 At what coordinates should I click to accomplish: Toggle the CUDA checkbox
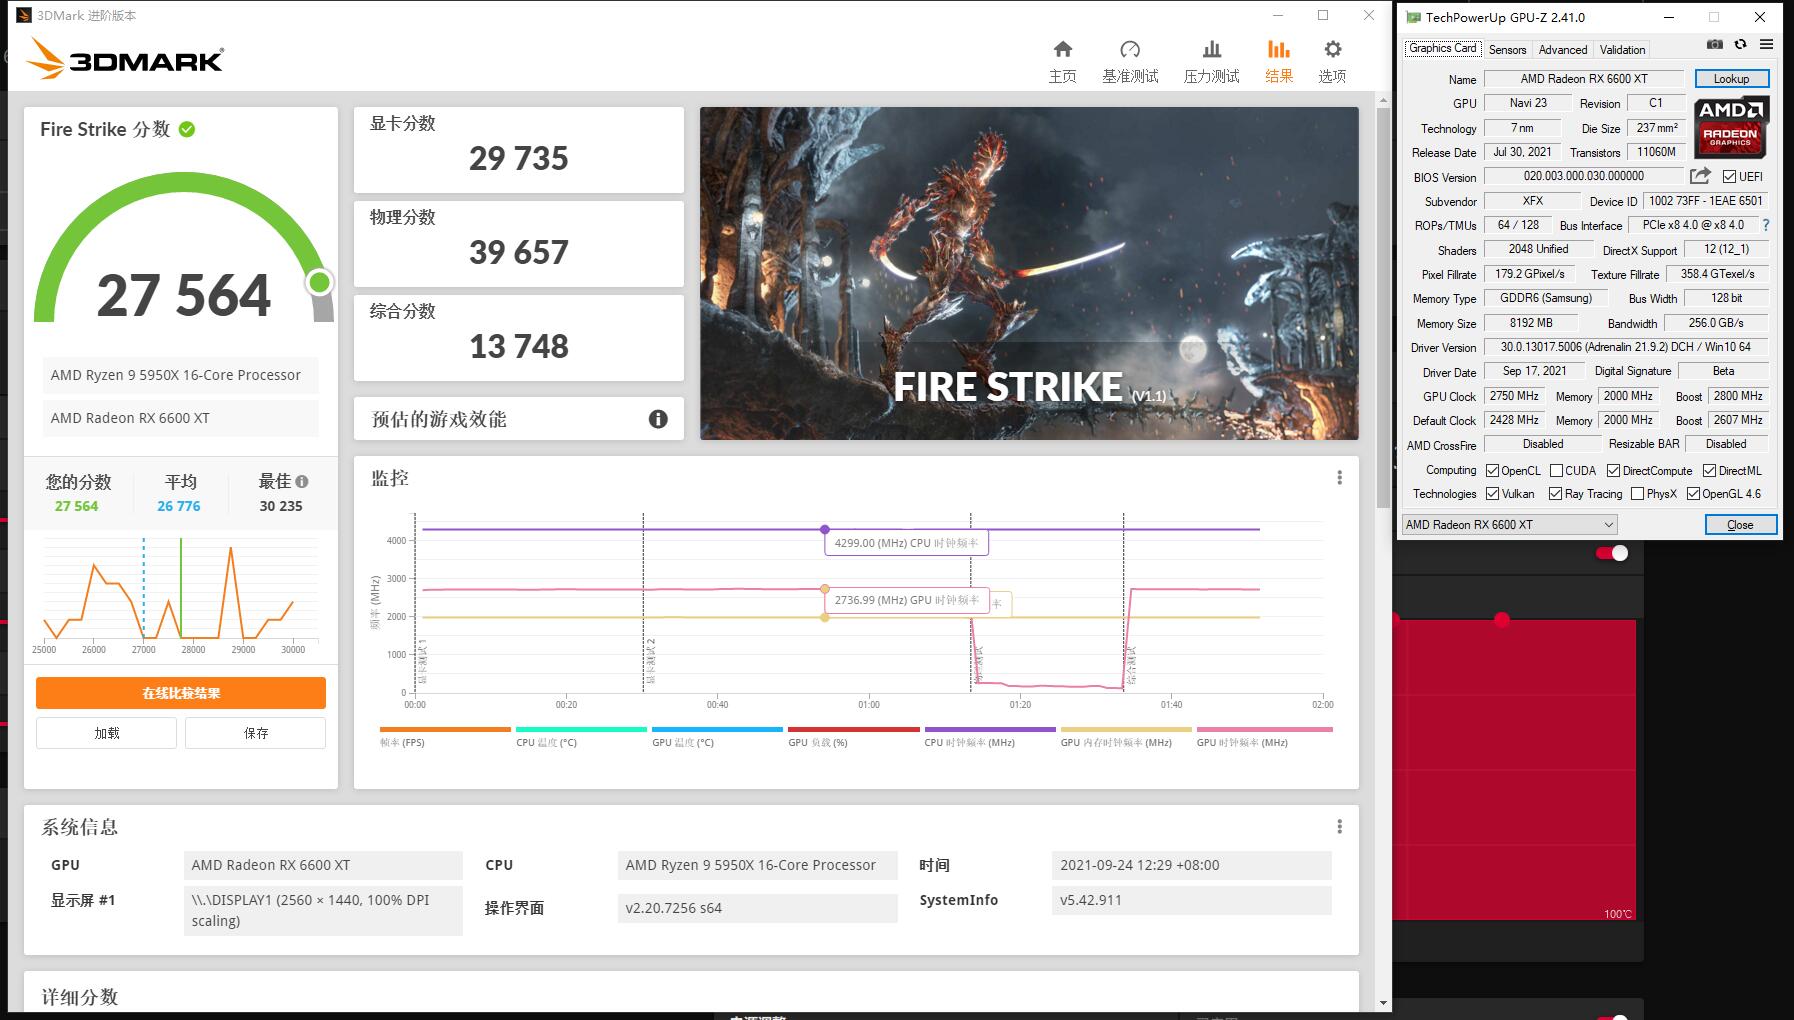point(1556,471)
